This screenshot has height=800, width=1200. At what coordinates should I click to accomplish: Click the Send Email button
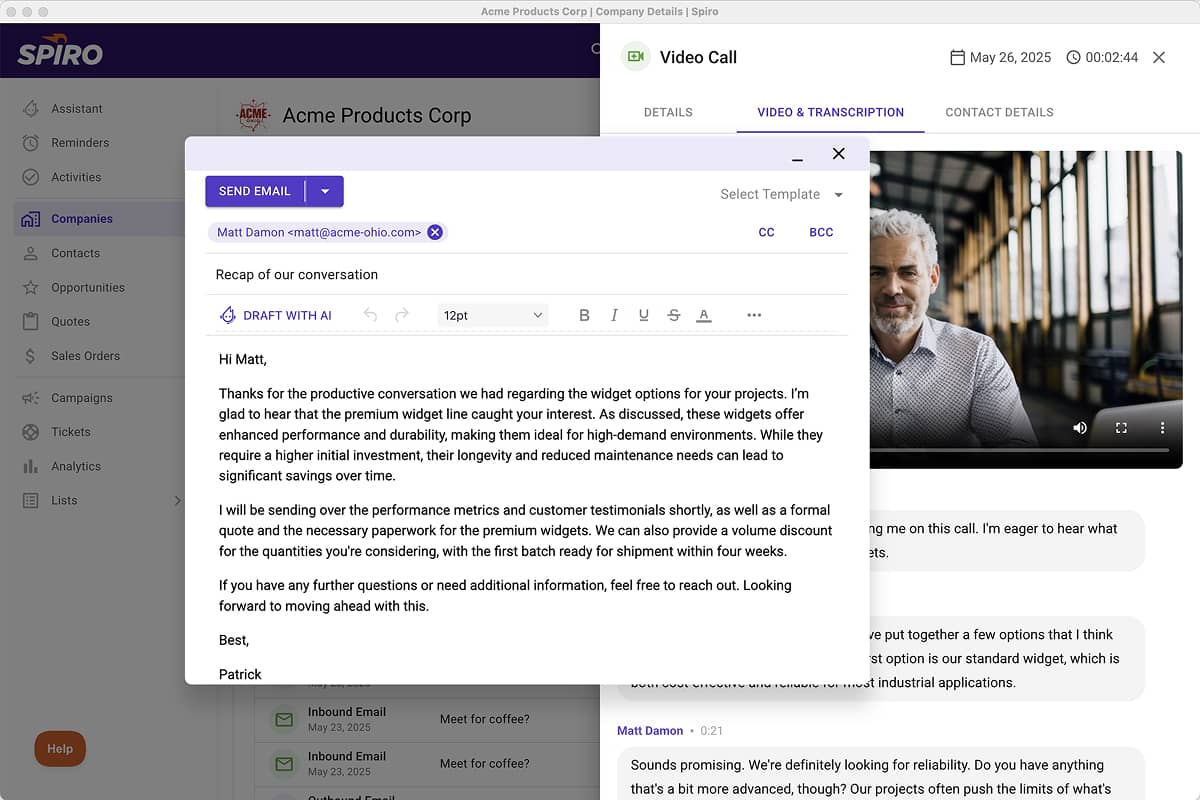tap(255, 191)
